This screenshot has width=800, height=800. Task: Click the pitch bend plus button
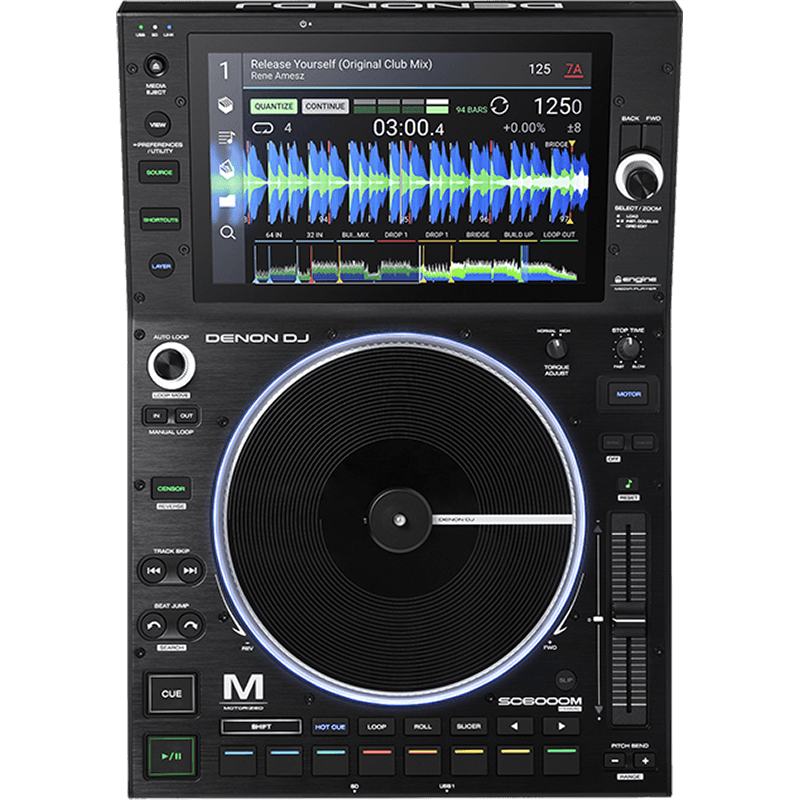[x=645, y=761]
